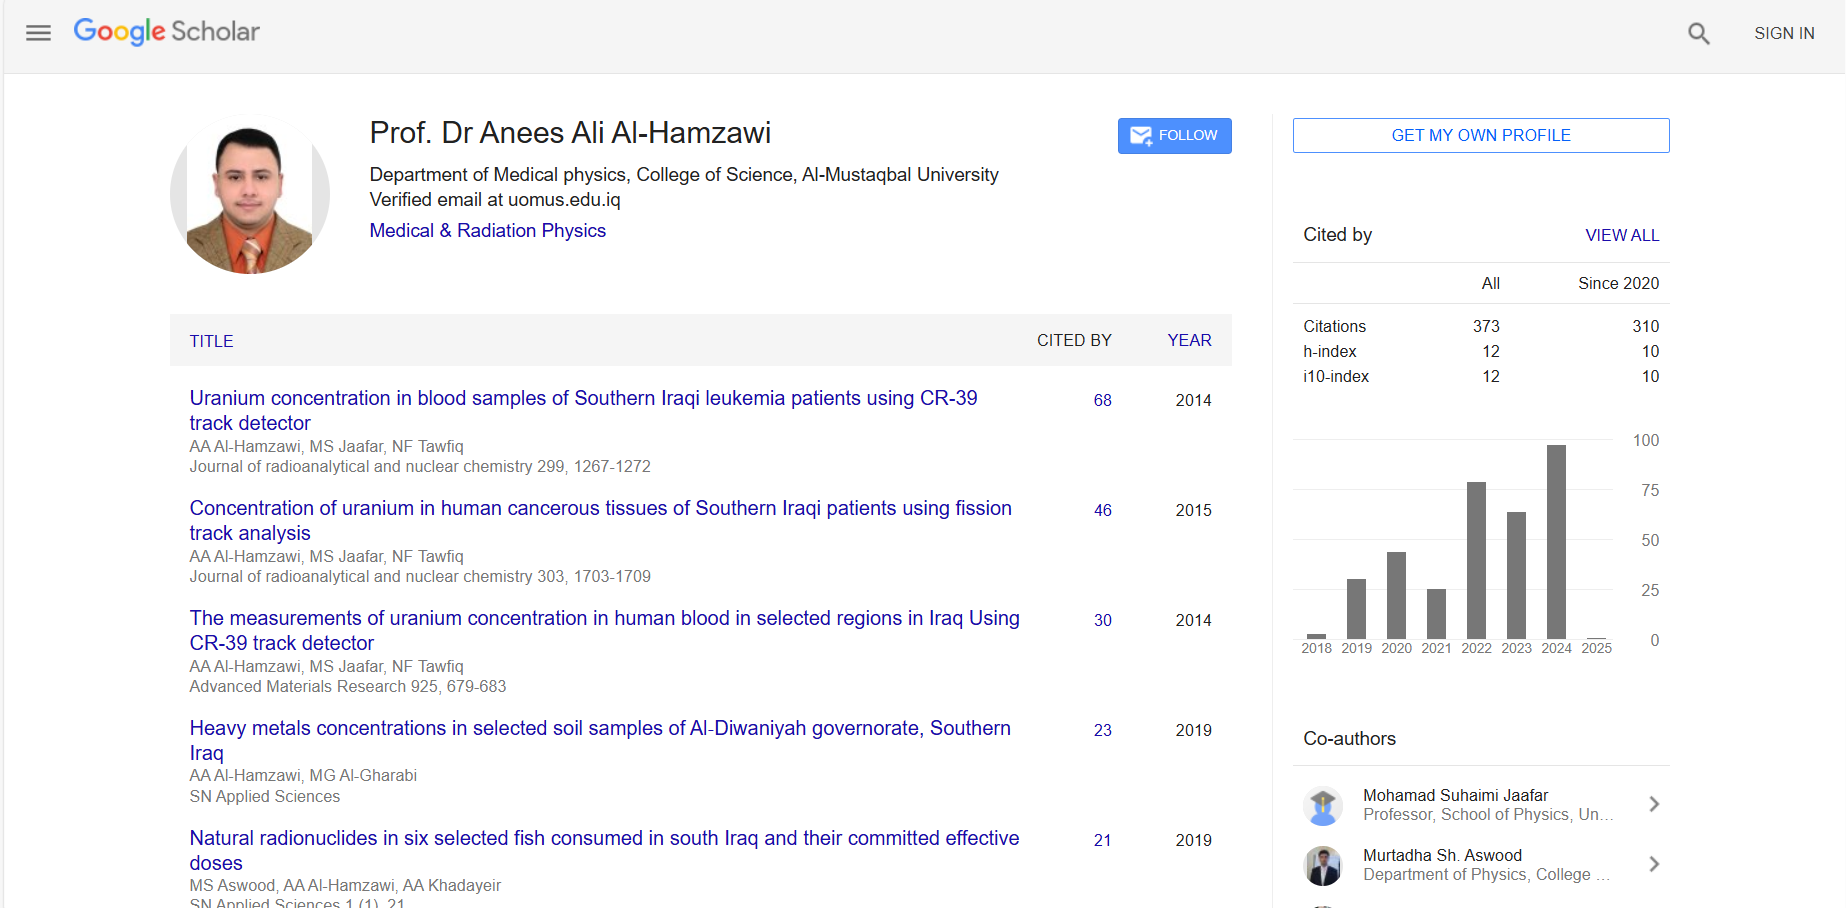Viewport: 1846px width, 908px height.
Task: Sort publications by YEAR column header
Action: click(x=1189, y=341)
